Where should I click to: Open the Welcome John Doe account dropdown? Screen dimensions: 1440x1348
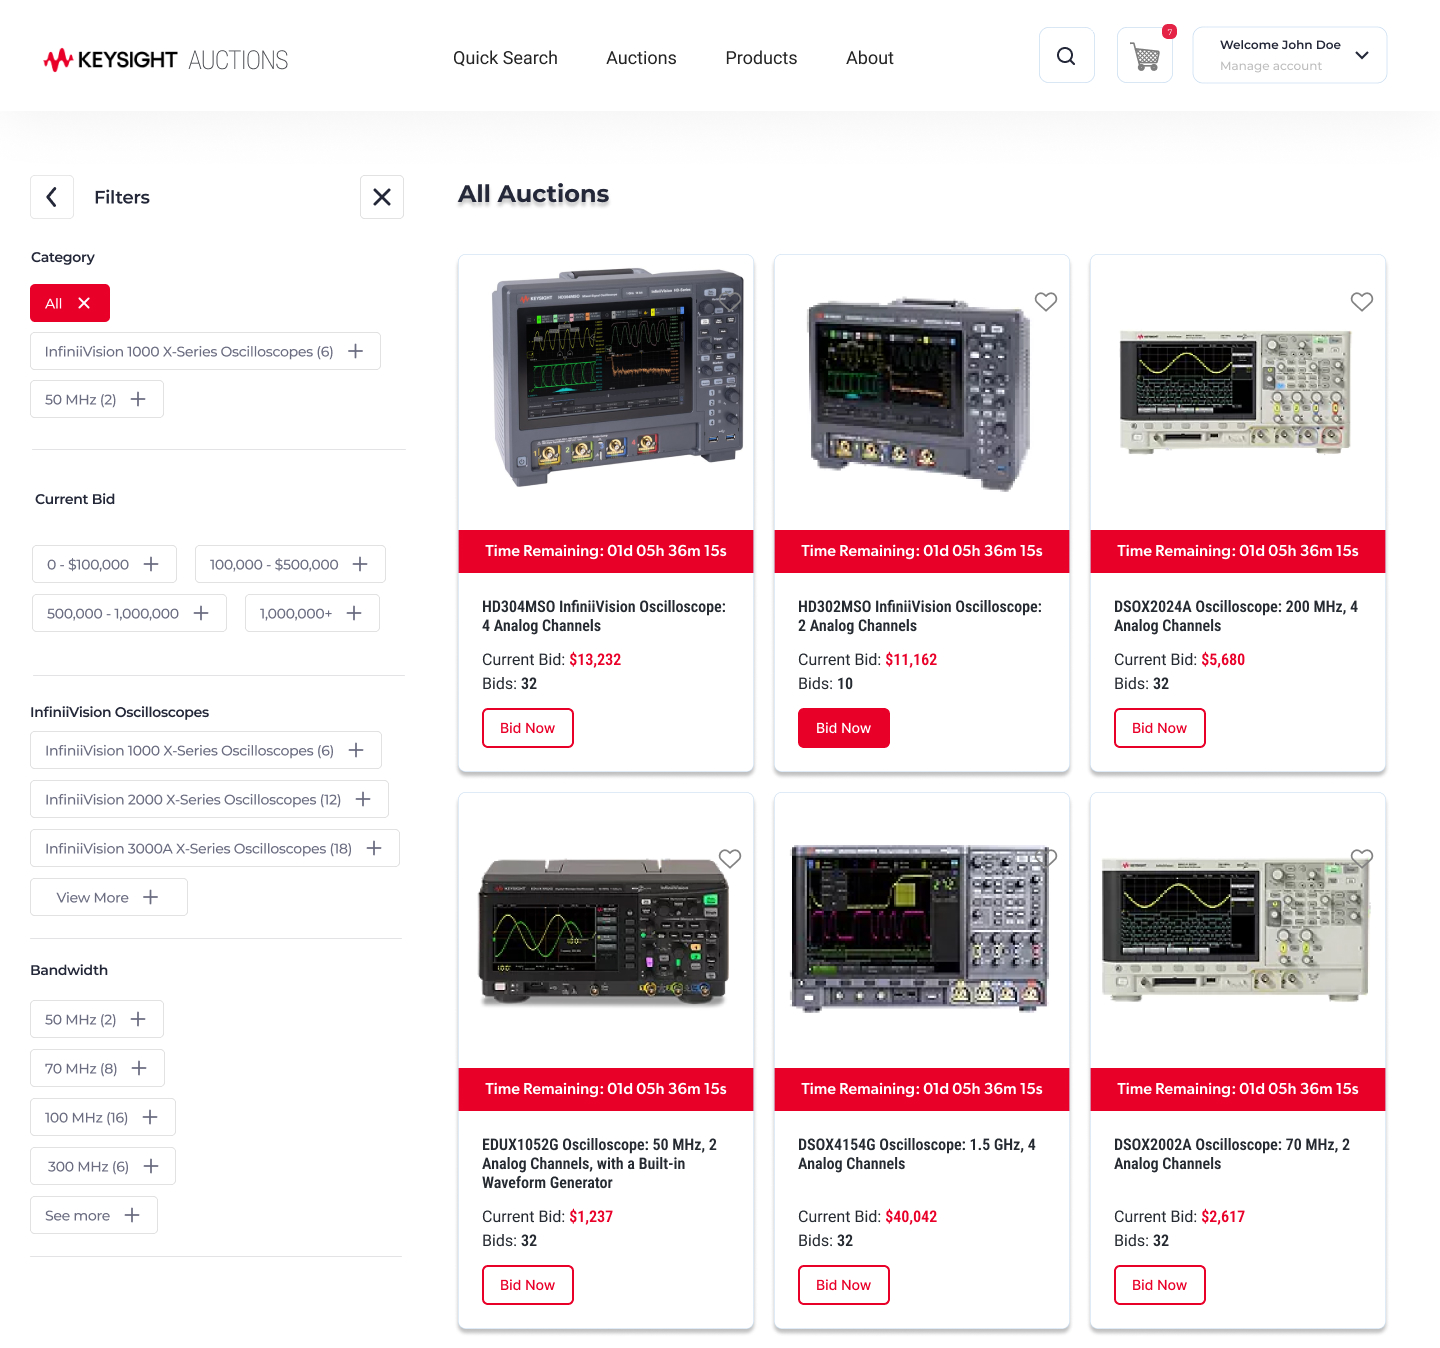click(1290, 55)
